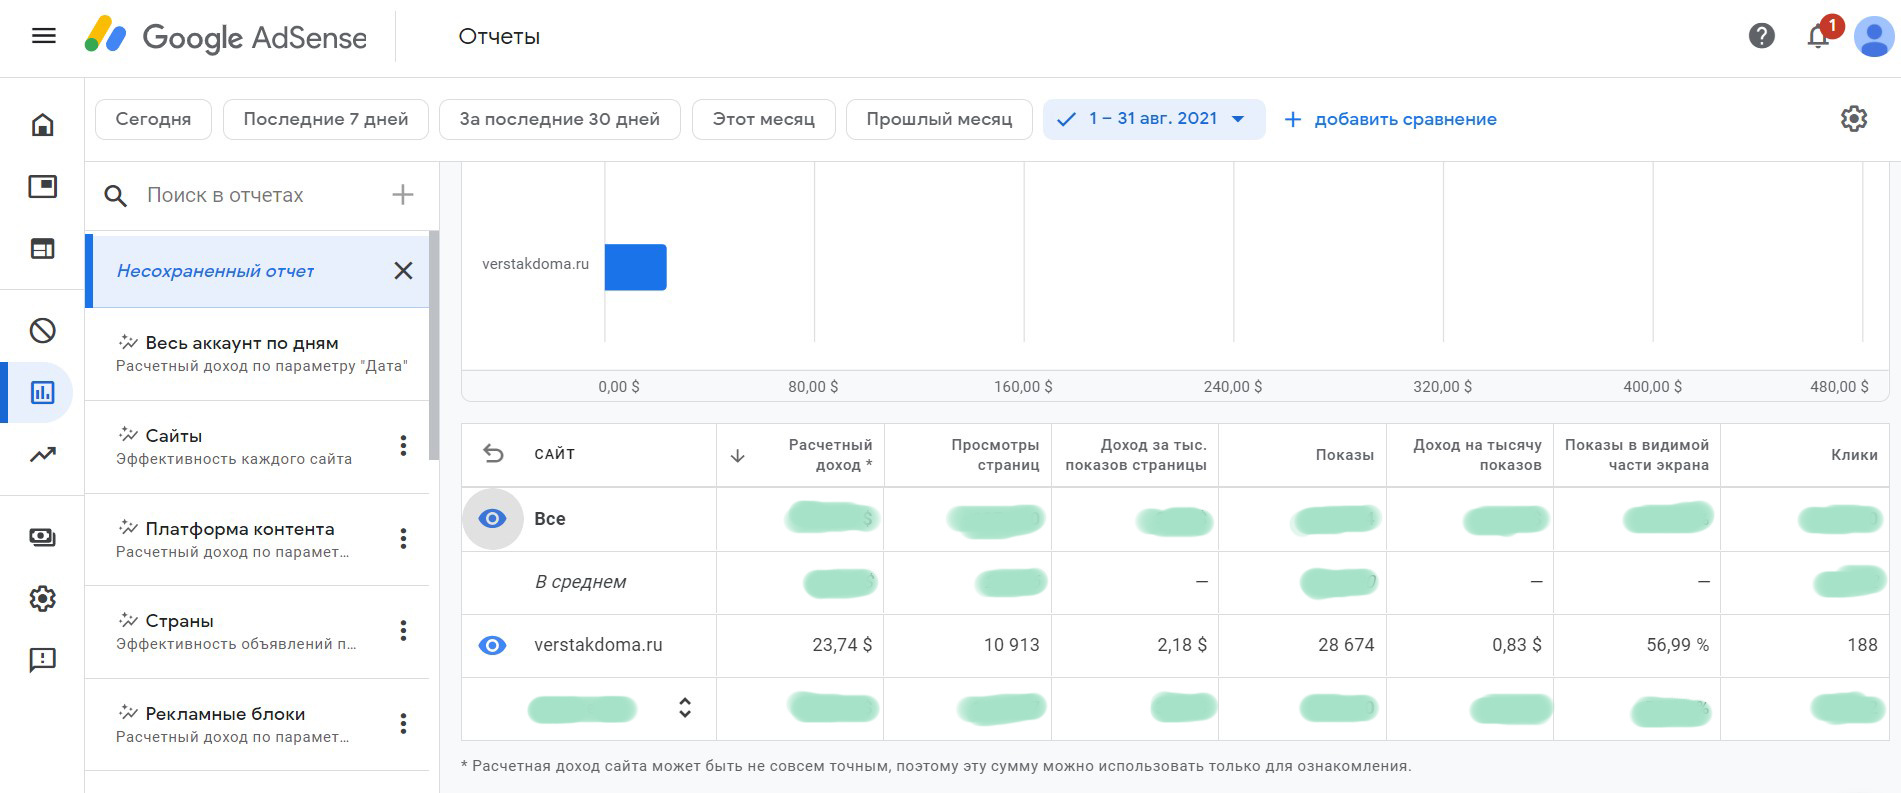Open report settings gear at top right
The image size is (1901, 793).
tap(1853, 119)
